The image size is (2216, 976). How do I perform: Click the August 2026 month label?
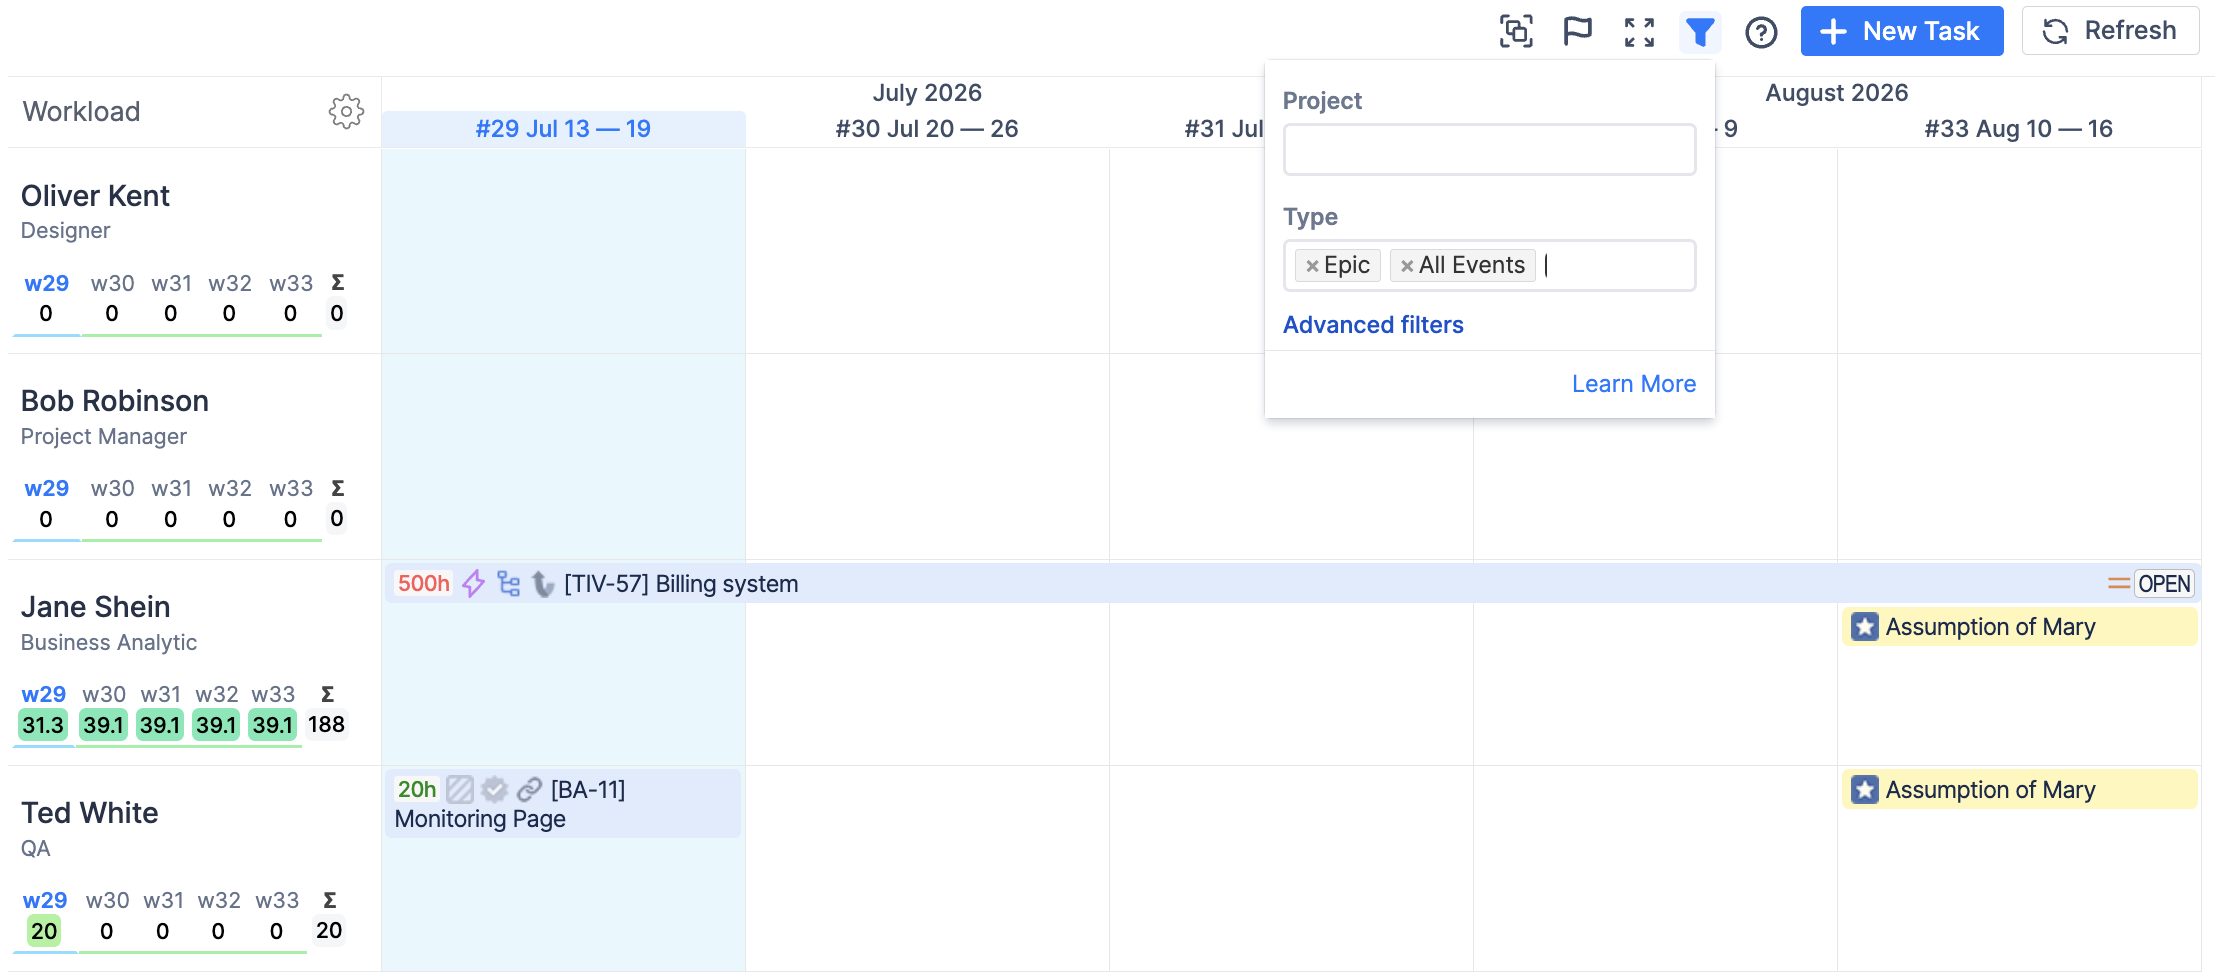1836,93
